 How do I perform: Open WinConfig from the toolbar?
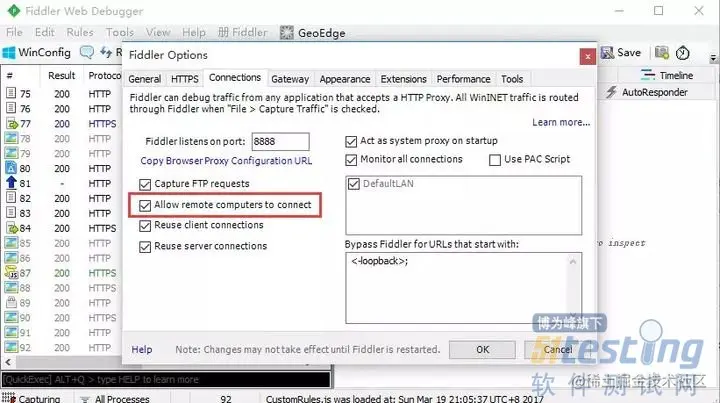point(37,52)
